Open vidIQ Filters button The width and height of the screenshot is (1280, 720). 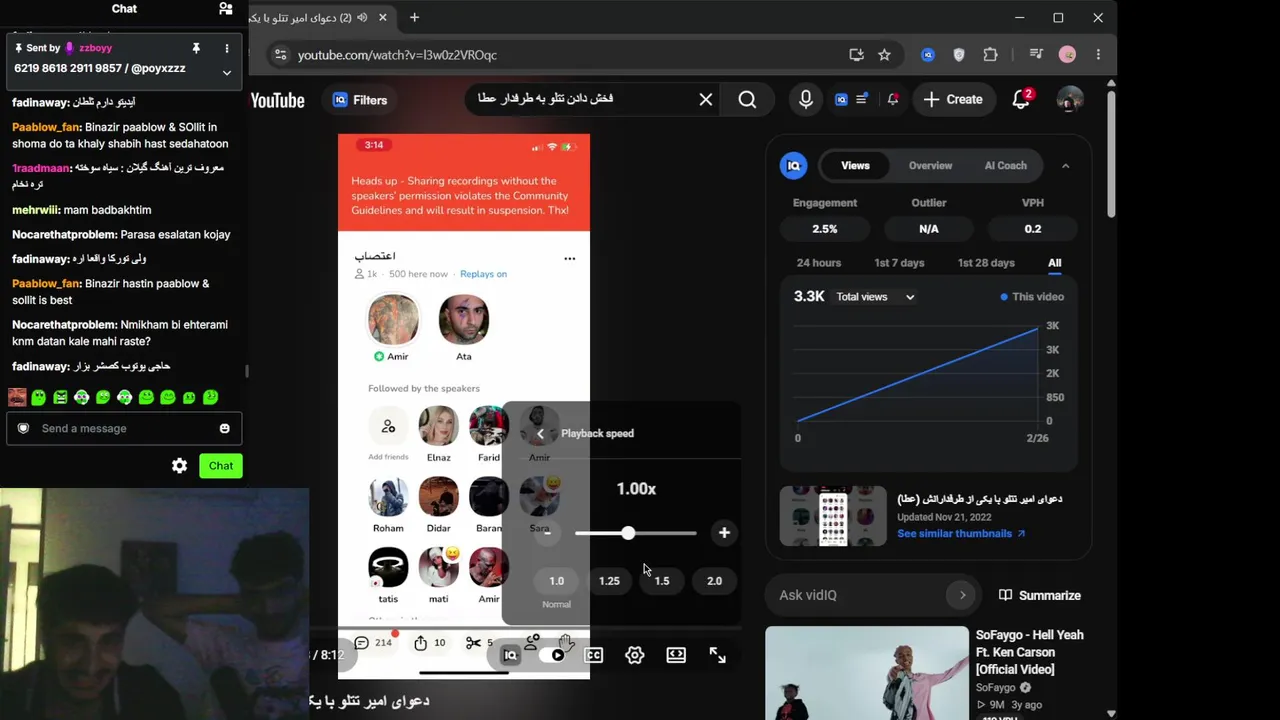point(359,100)
